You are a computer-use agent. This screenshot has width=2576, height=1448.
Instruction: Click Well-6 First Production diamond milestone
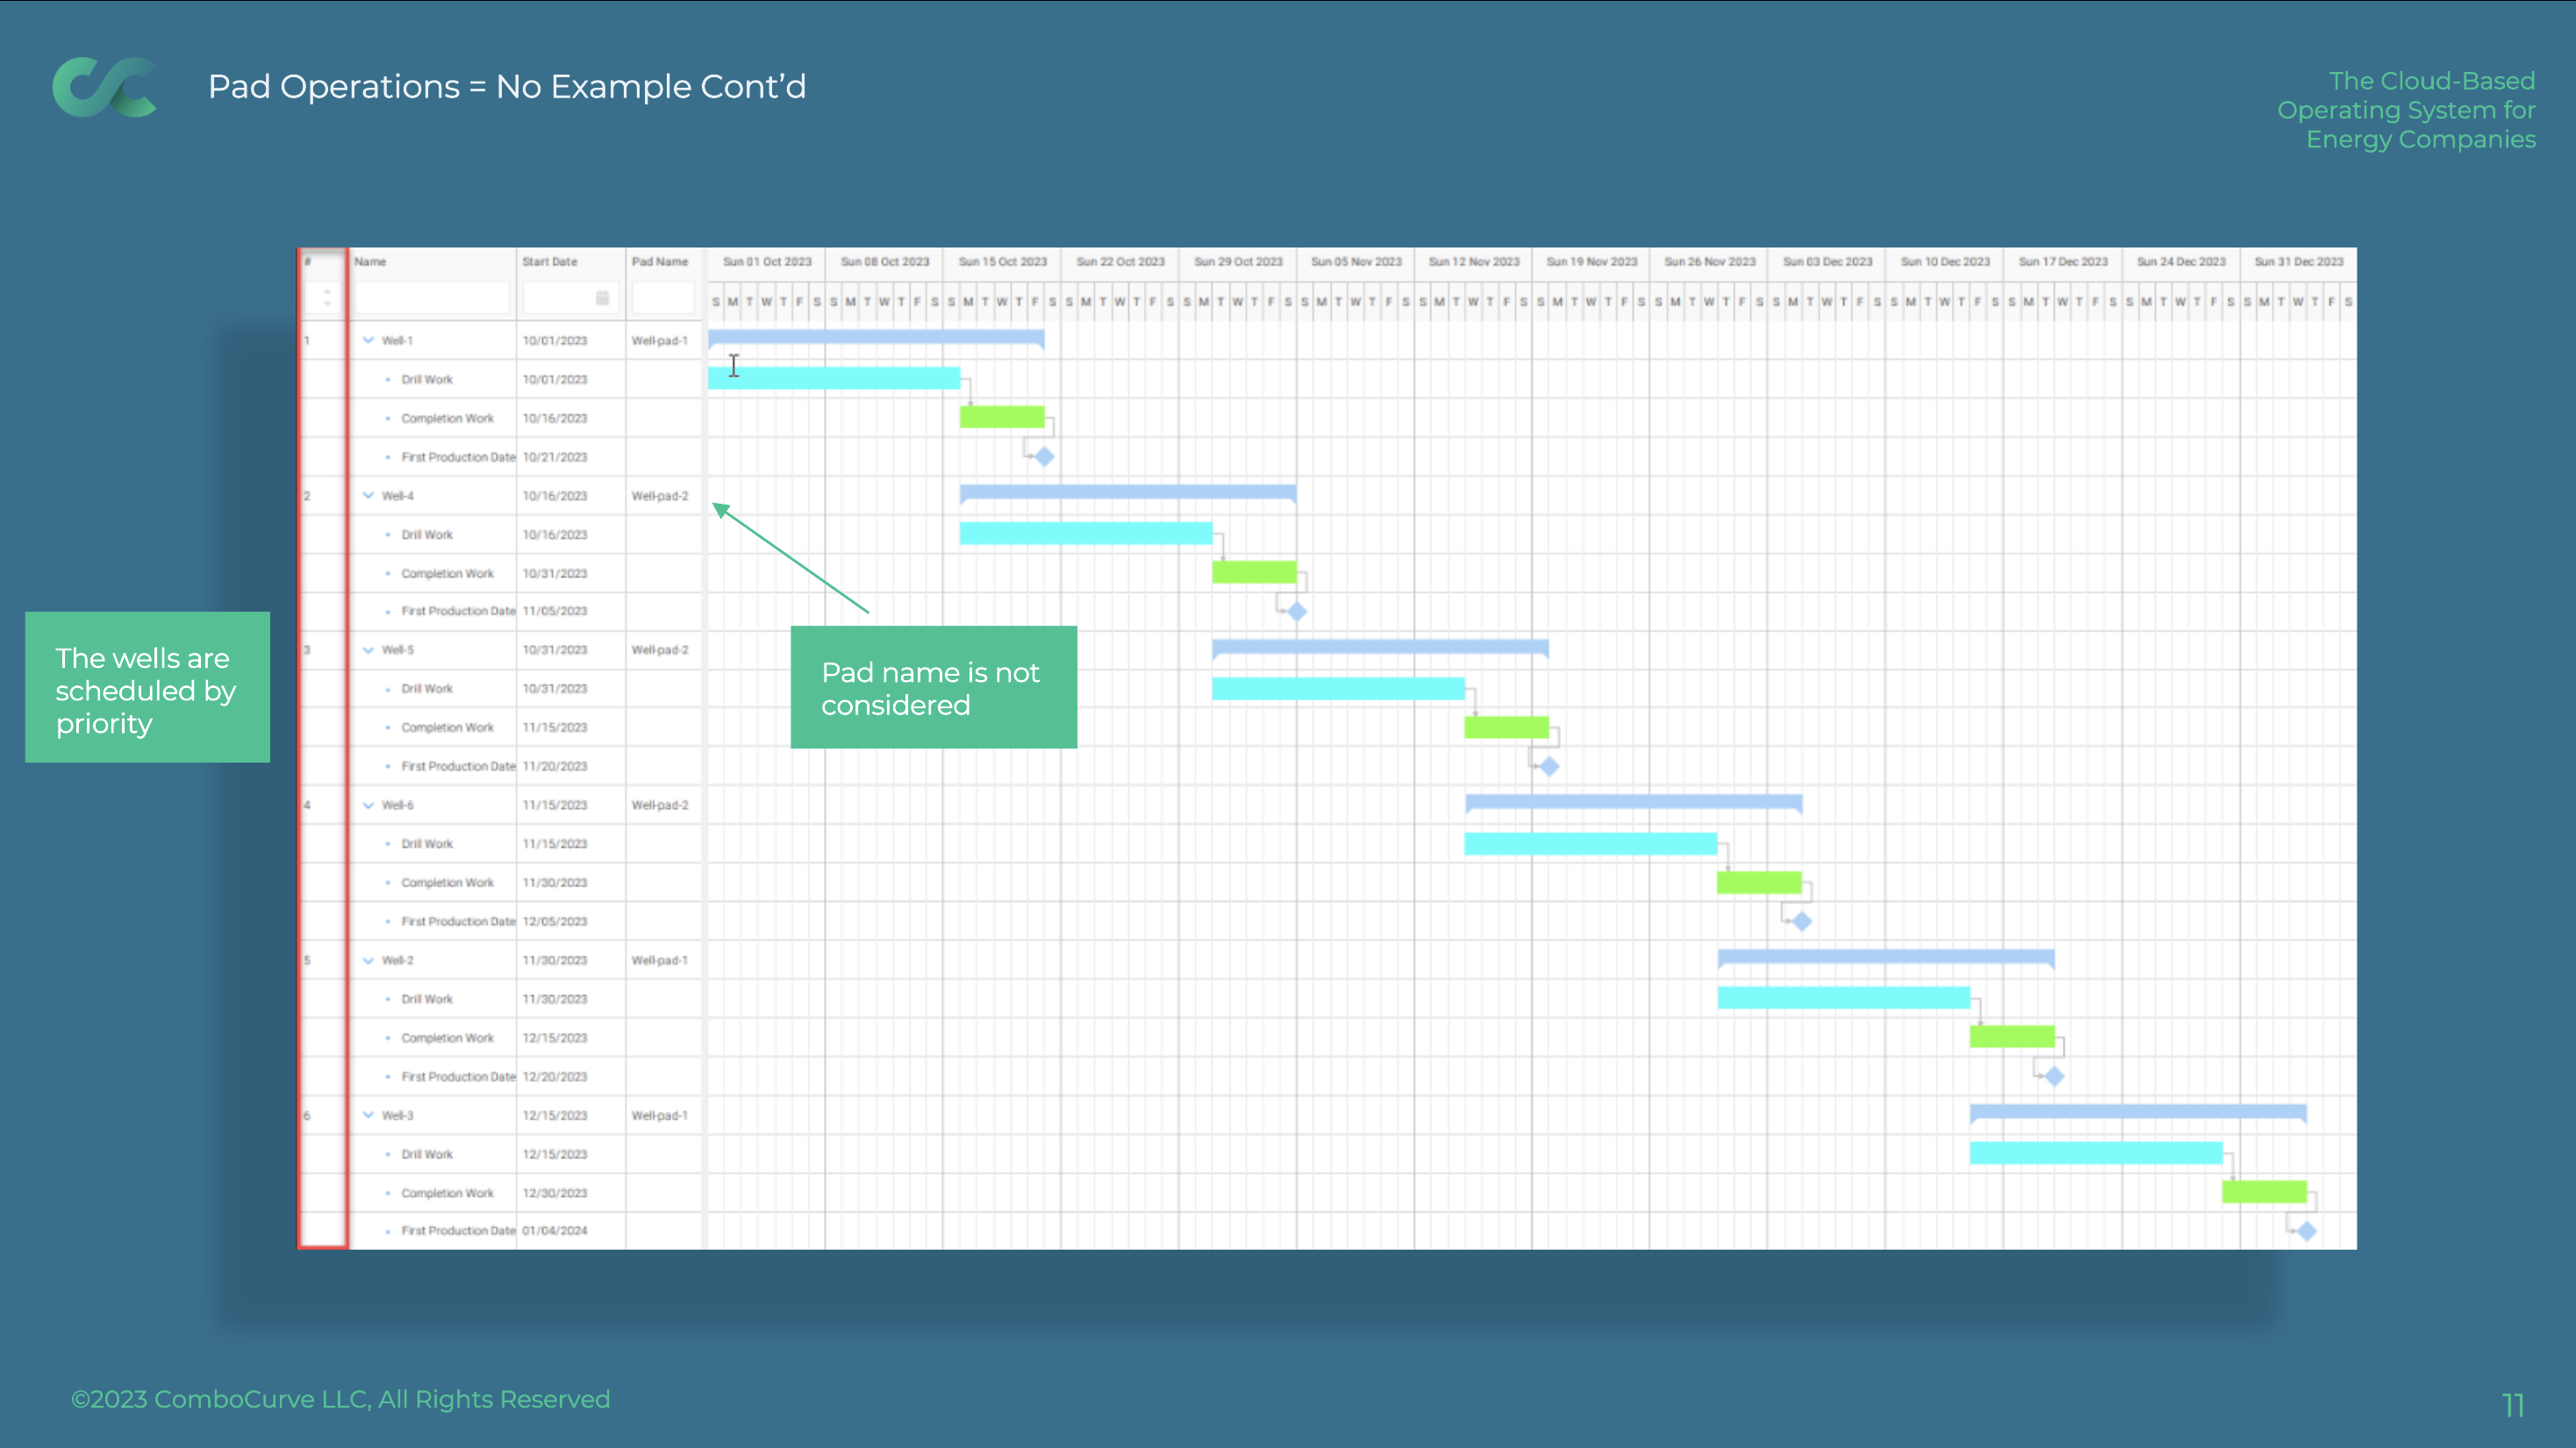pyautogui.click(x=1801, y=921)
